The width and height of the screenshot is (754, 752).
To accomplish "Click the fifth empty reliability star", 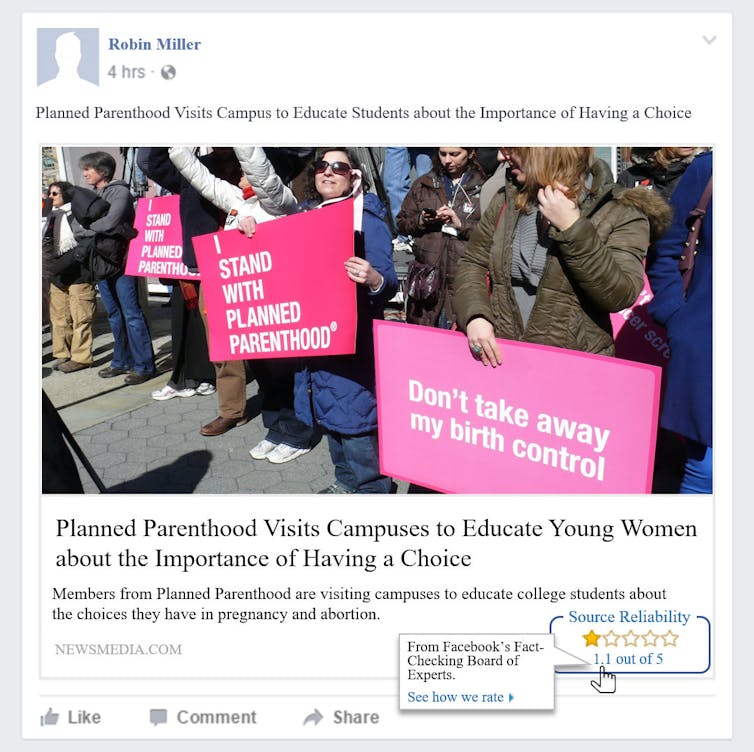I will (x=670, y=639).
